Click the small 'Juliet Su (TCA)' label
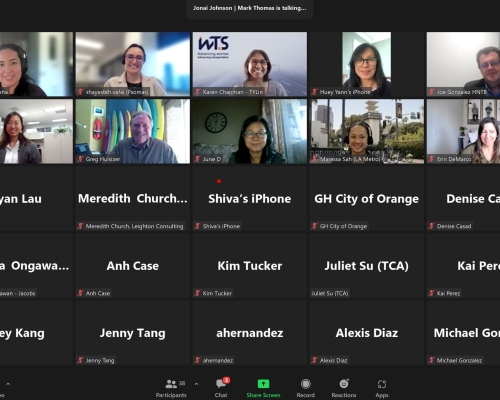500x400 pixels. [330, 293]
